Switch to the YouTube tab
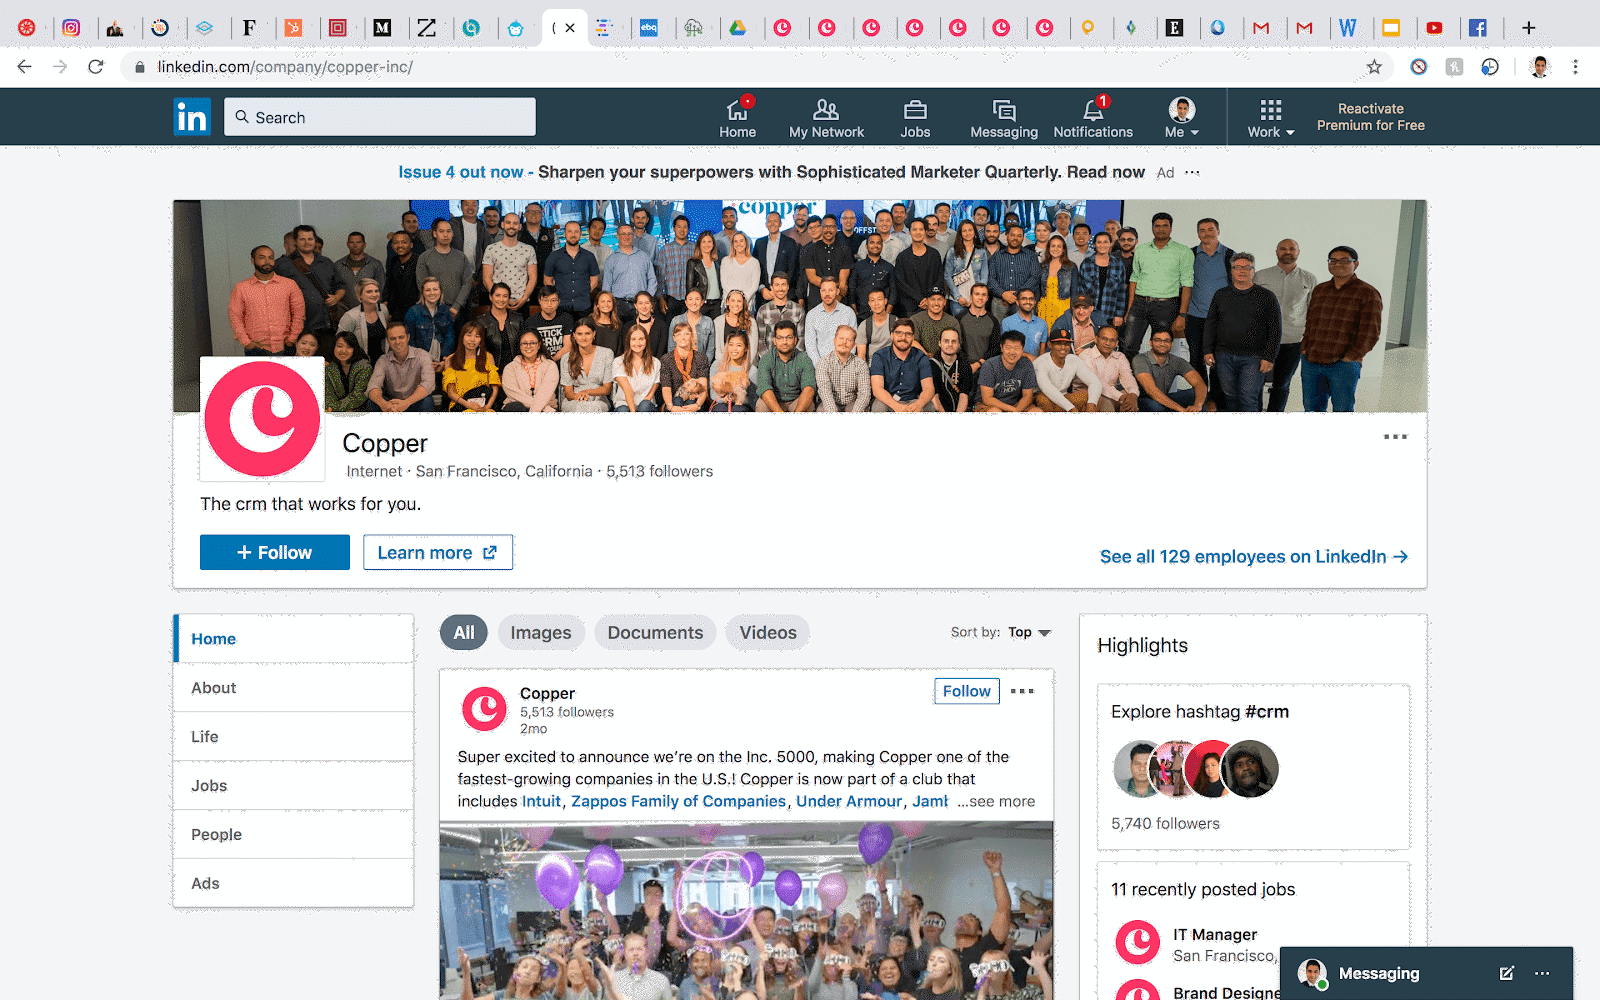The height and width of the screenshot is (1000, 1600). click(1434, 28)
